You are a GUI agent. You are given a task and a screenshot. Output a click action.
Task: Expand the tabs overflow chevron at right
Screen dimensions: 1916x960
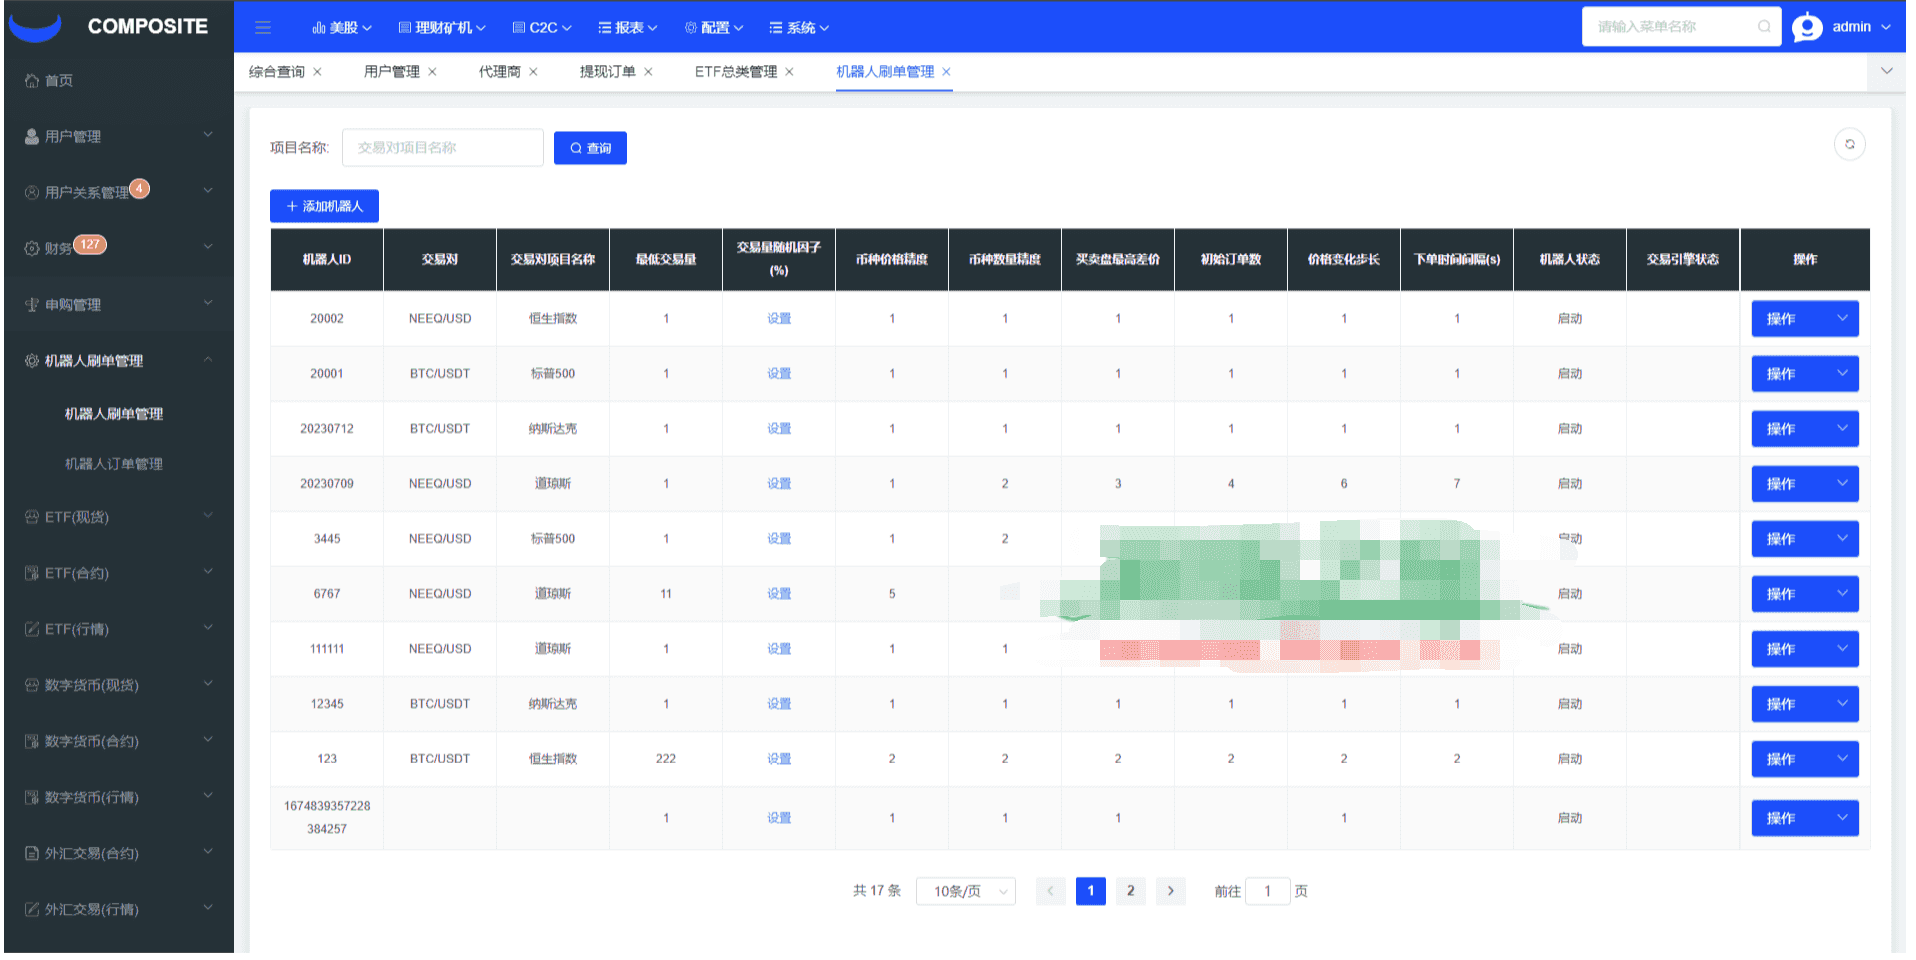coord(1886,71)
